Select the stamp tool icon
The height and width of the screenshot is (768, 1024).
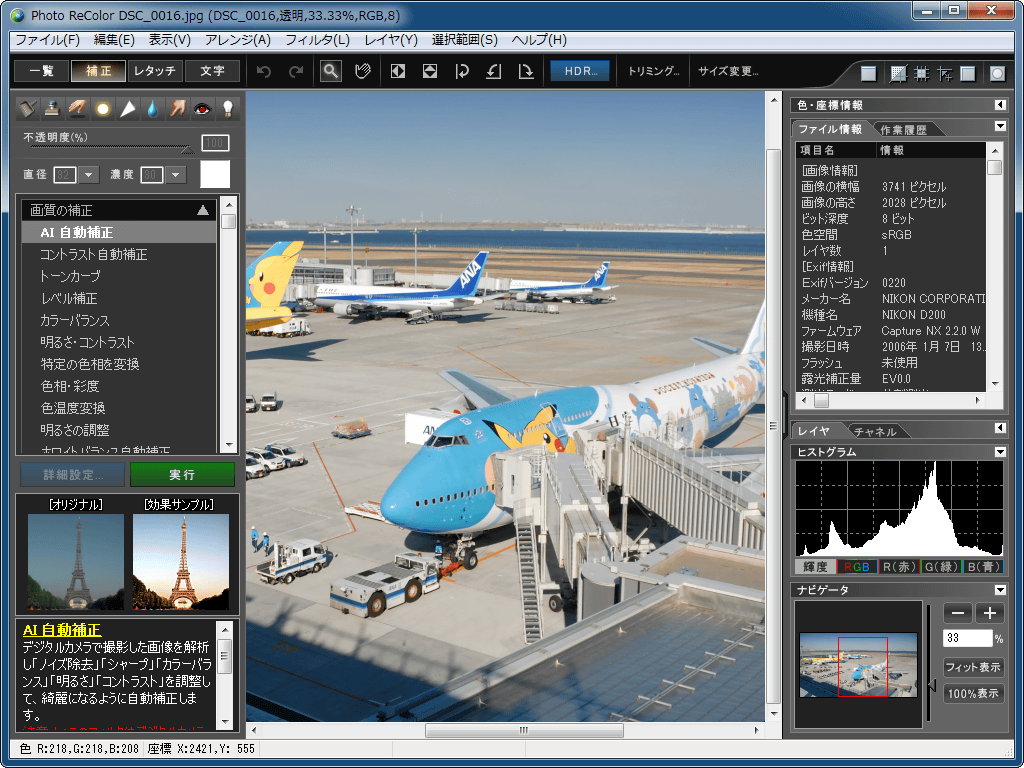tap(52, 108)
